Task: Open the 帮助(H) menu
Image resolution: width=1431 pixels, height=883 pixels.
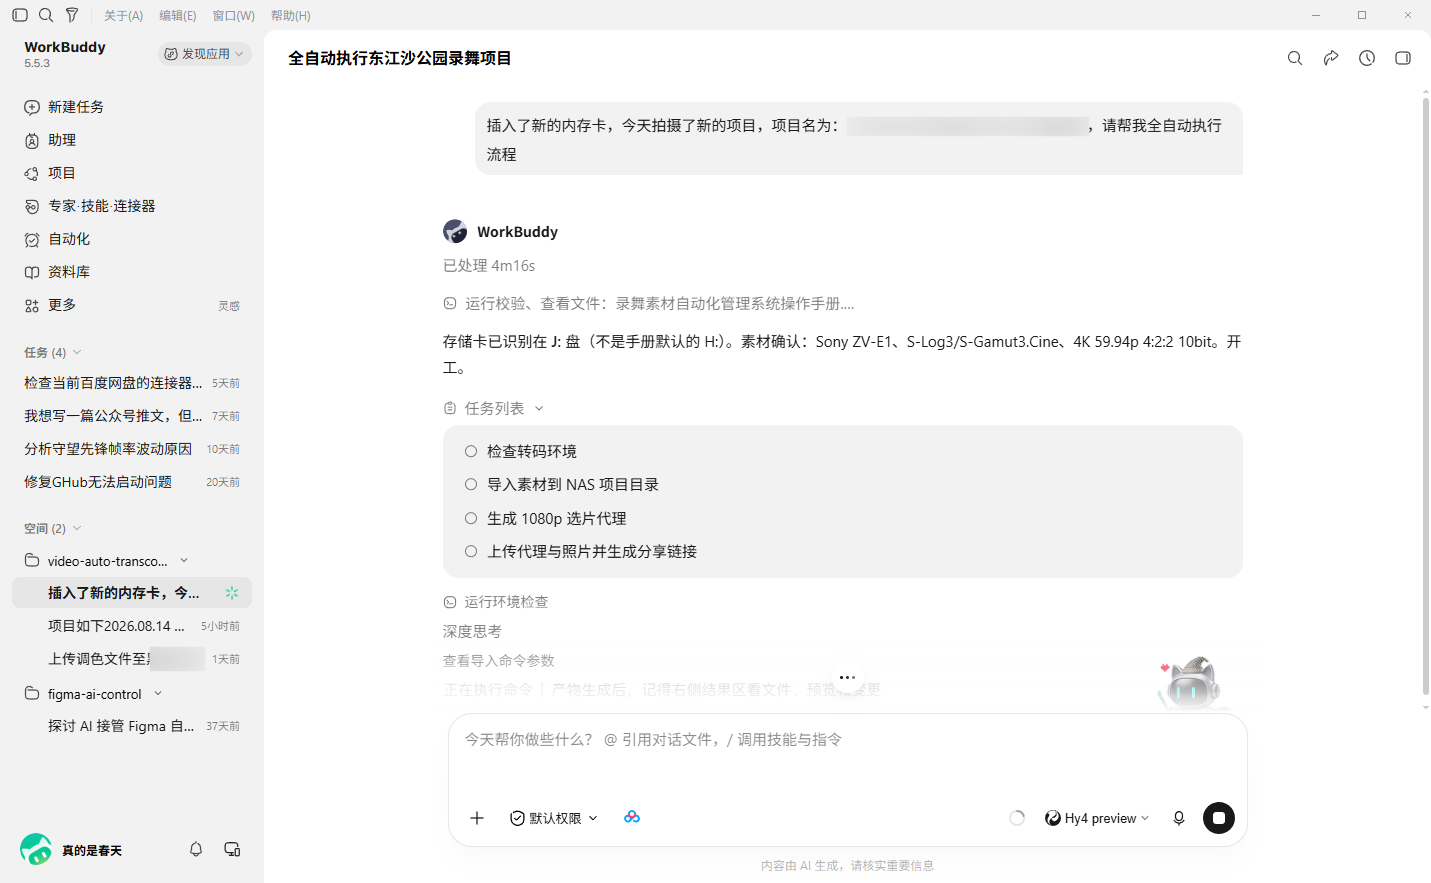Action: (290, 16)
